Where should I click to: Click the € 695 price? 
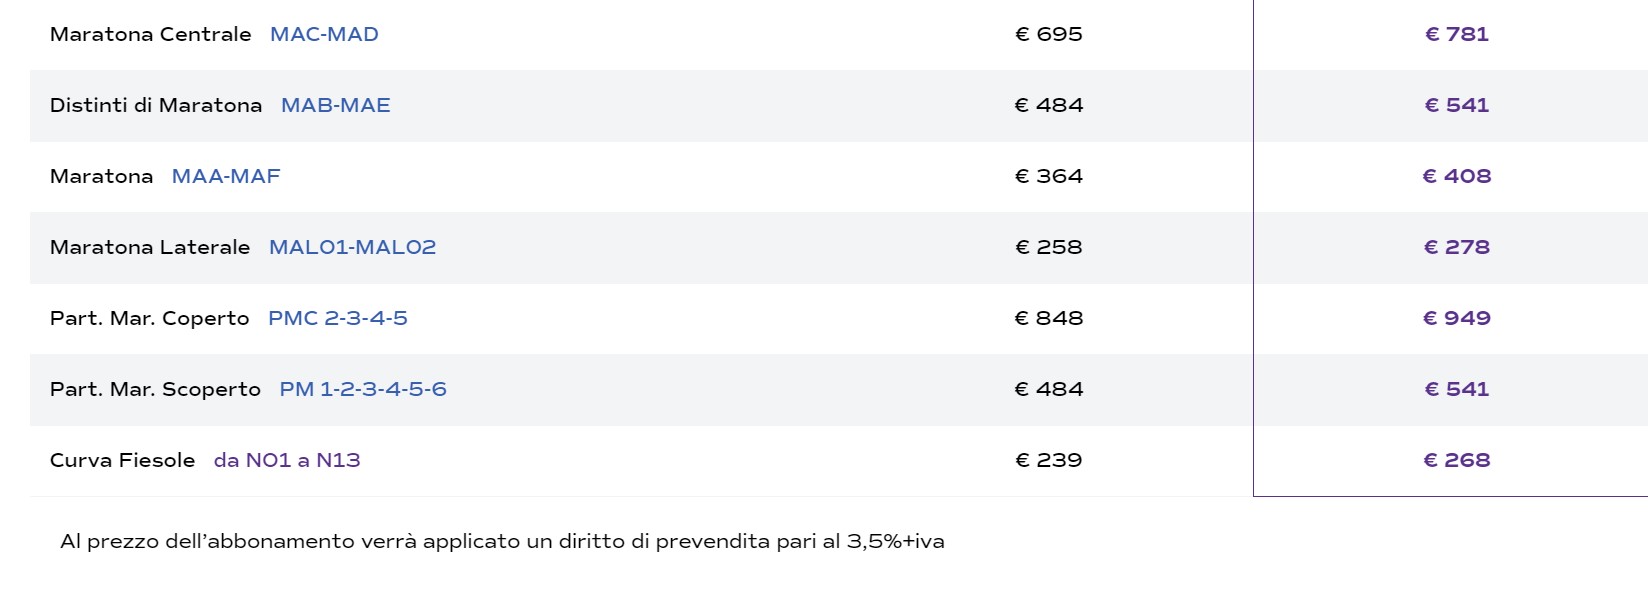pos(1048,34)
